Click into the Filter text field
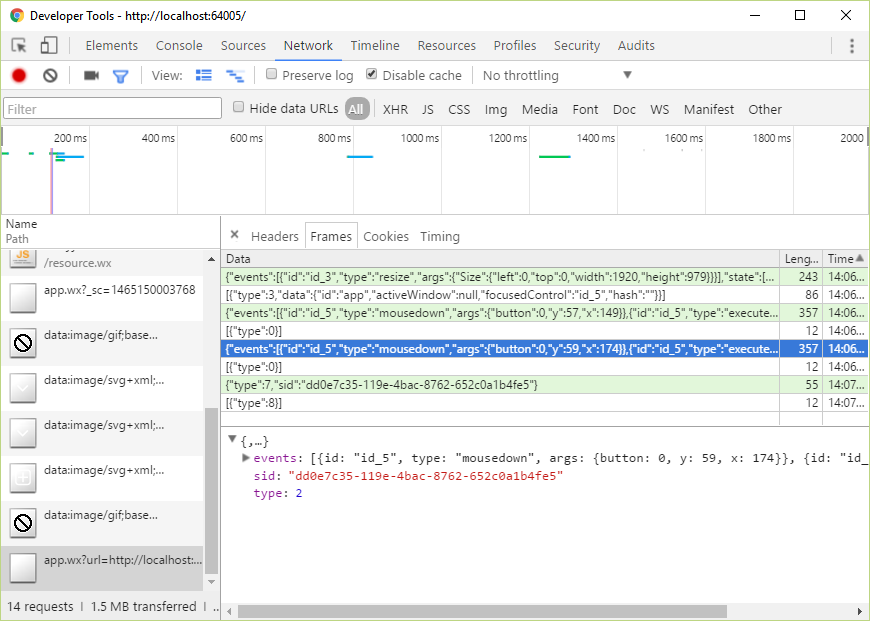The width and height of the screenshot is (870, 621). tap(113, 109)
